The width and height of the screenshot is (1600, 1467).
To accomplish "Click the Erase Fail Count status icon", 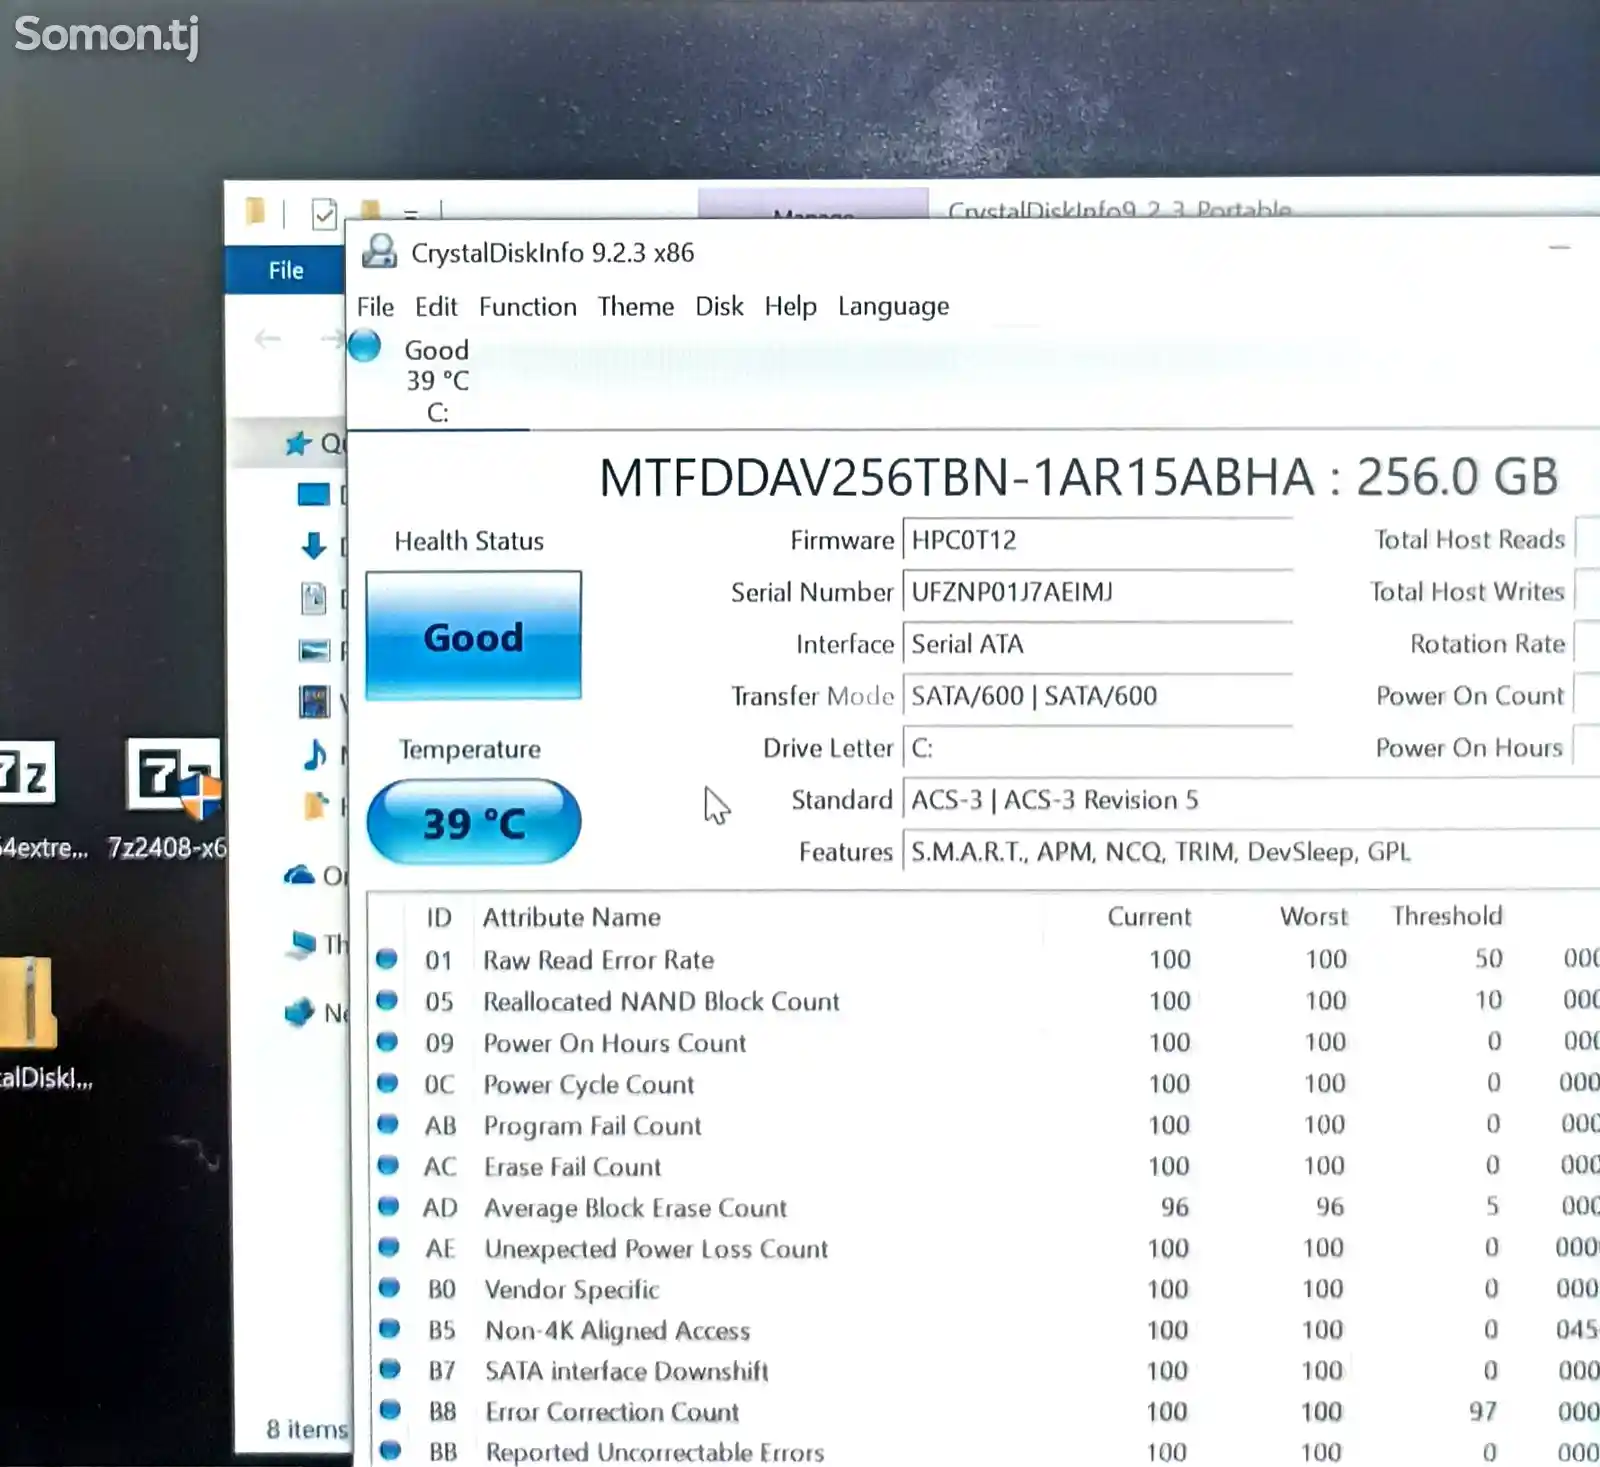I will point(388,1165).
